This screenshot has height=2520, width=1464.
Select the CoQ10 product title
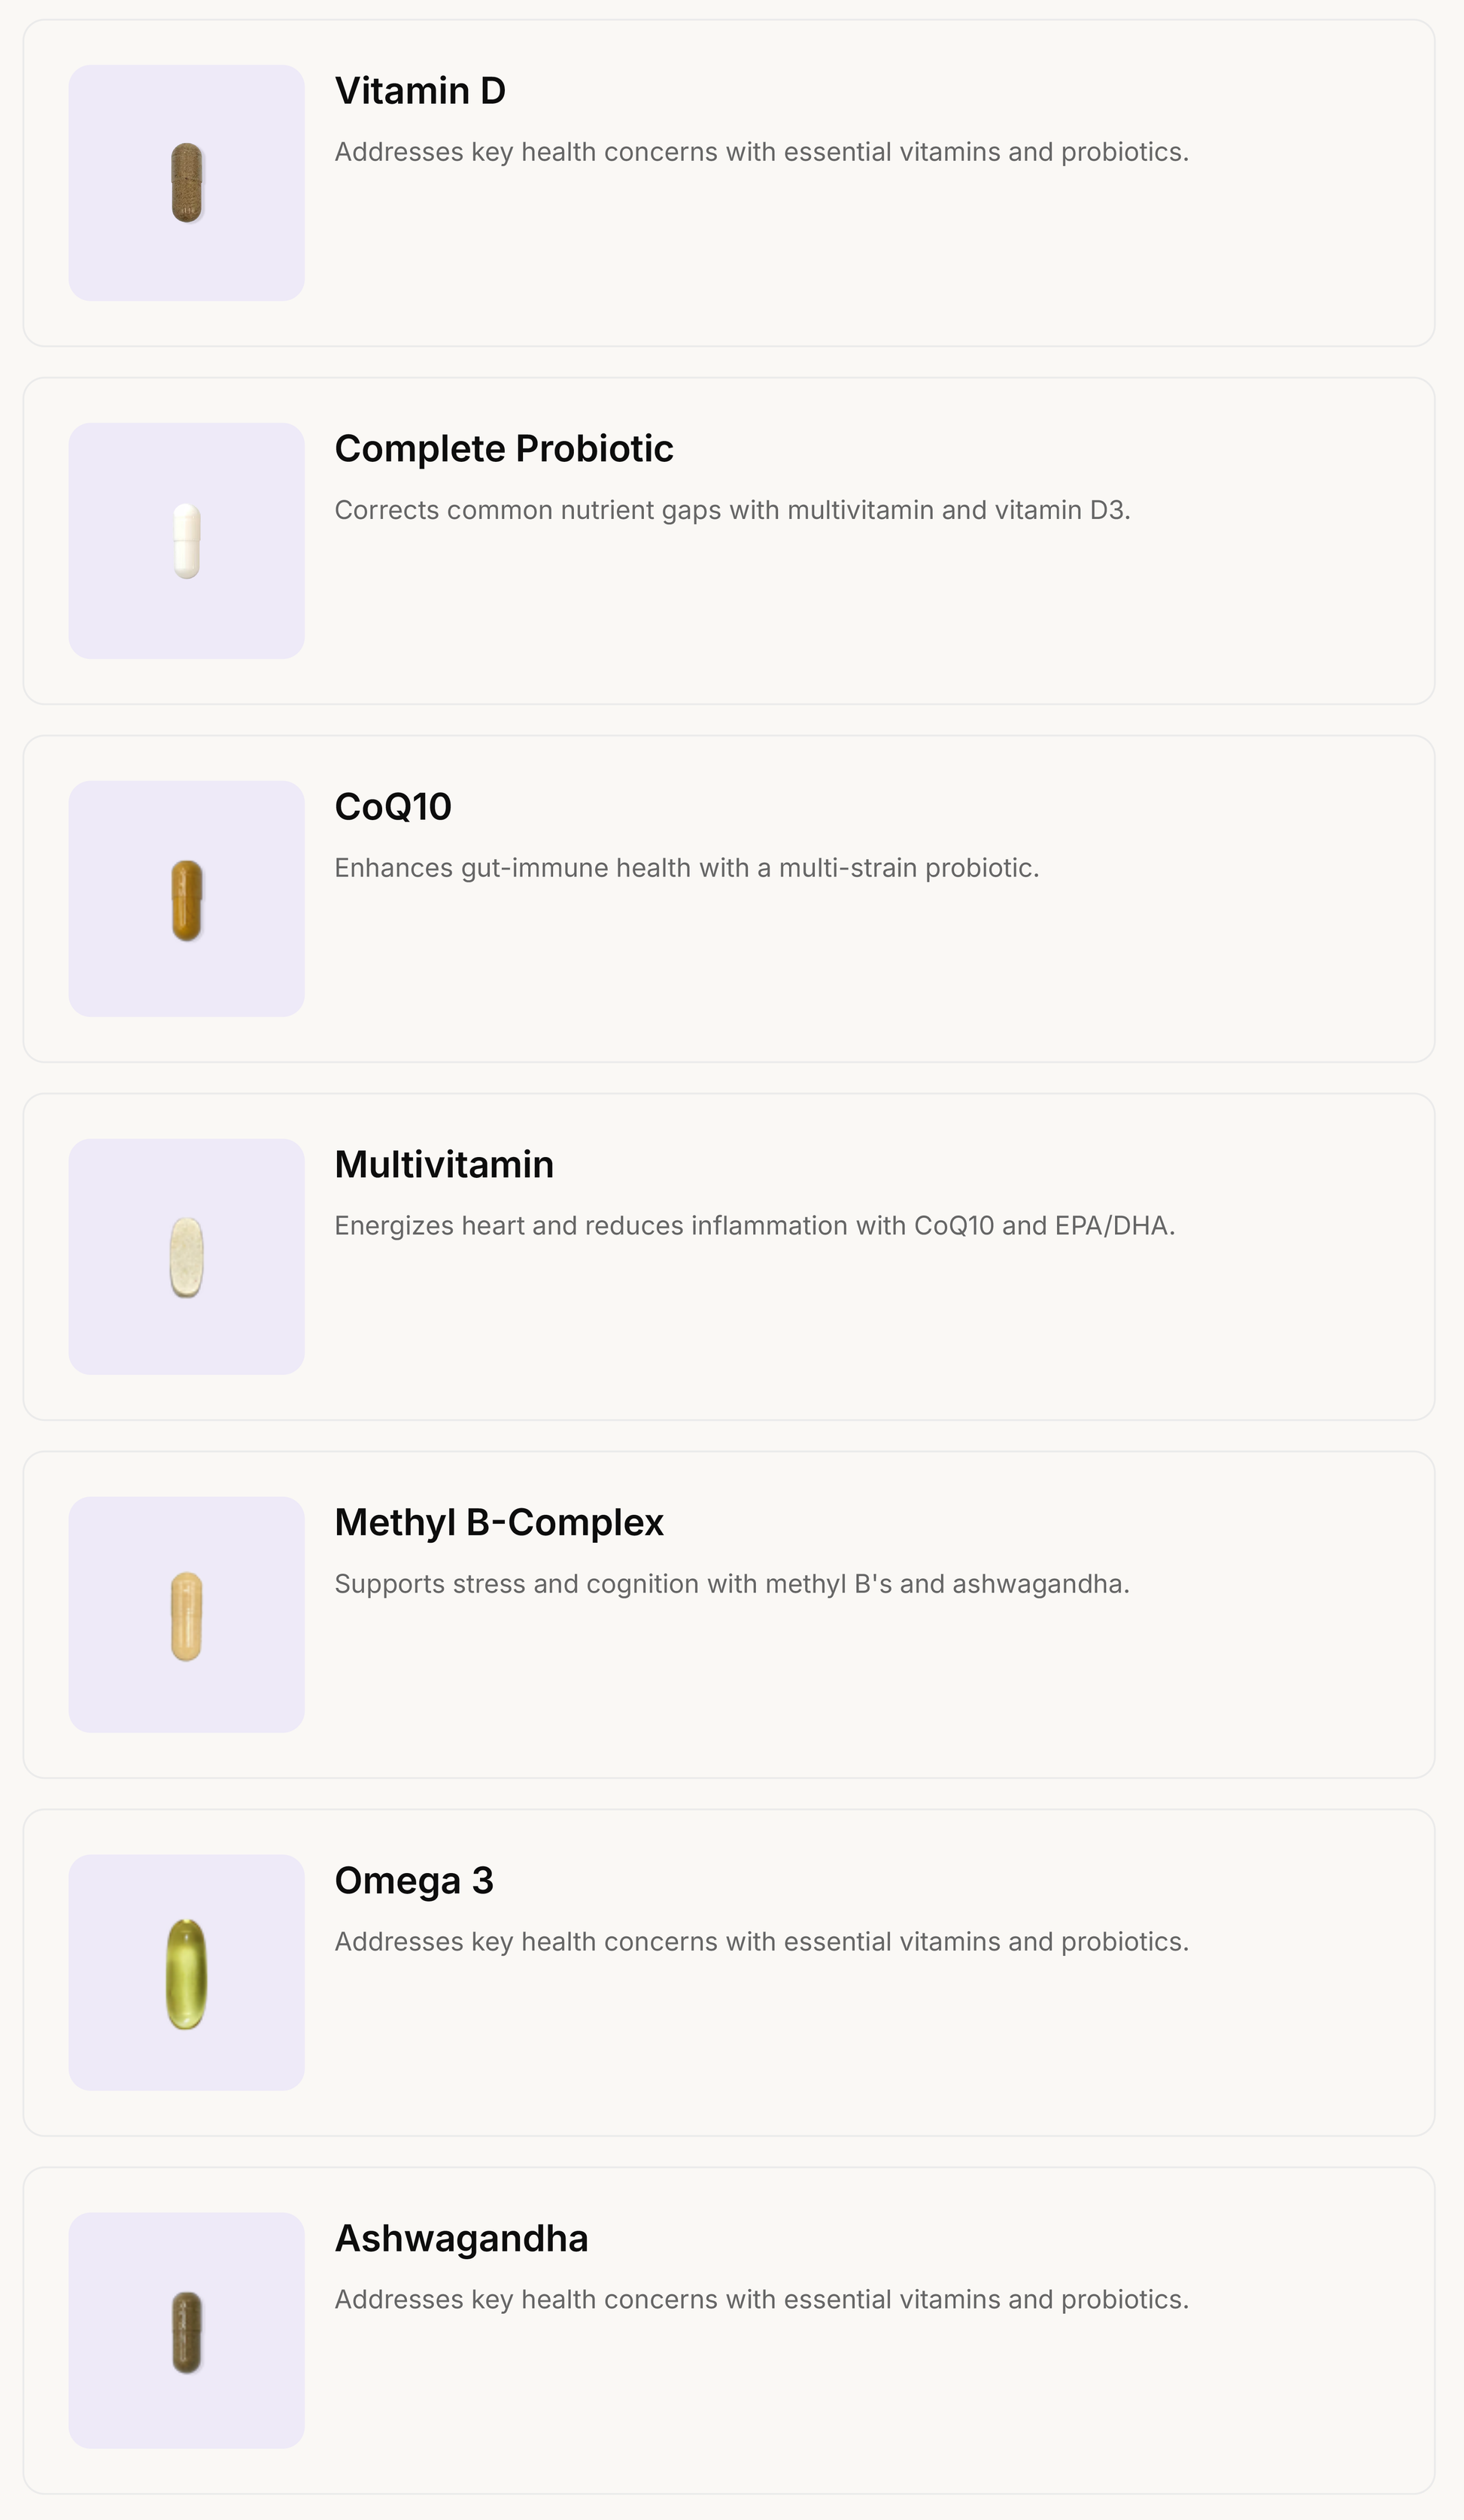(393, 807)
